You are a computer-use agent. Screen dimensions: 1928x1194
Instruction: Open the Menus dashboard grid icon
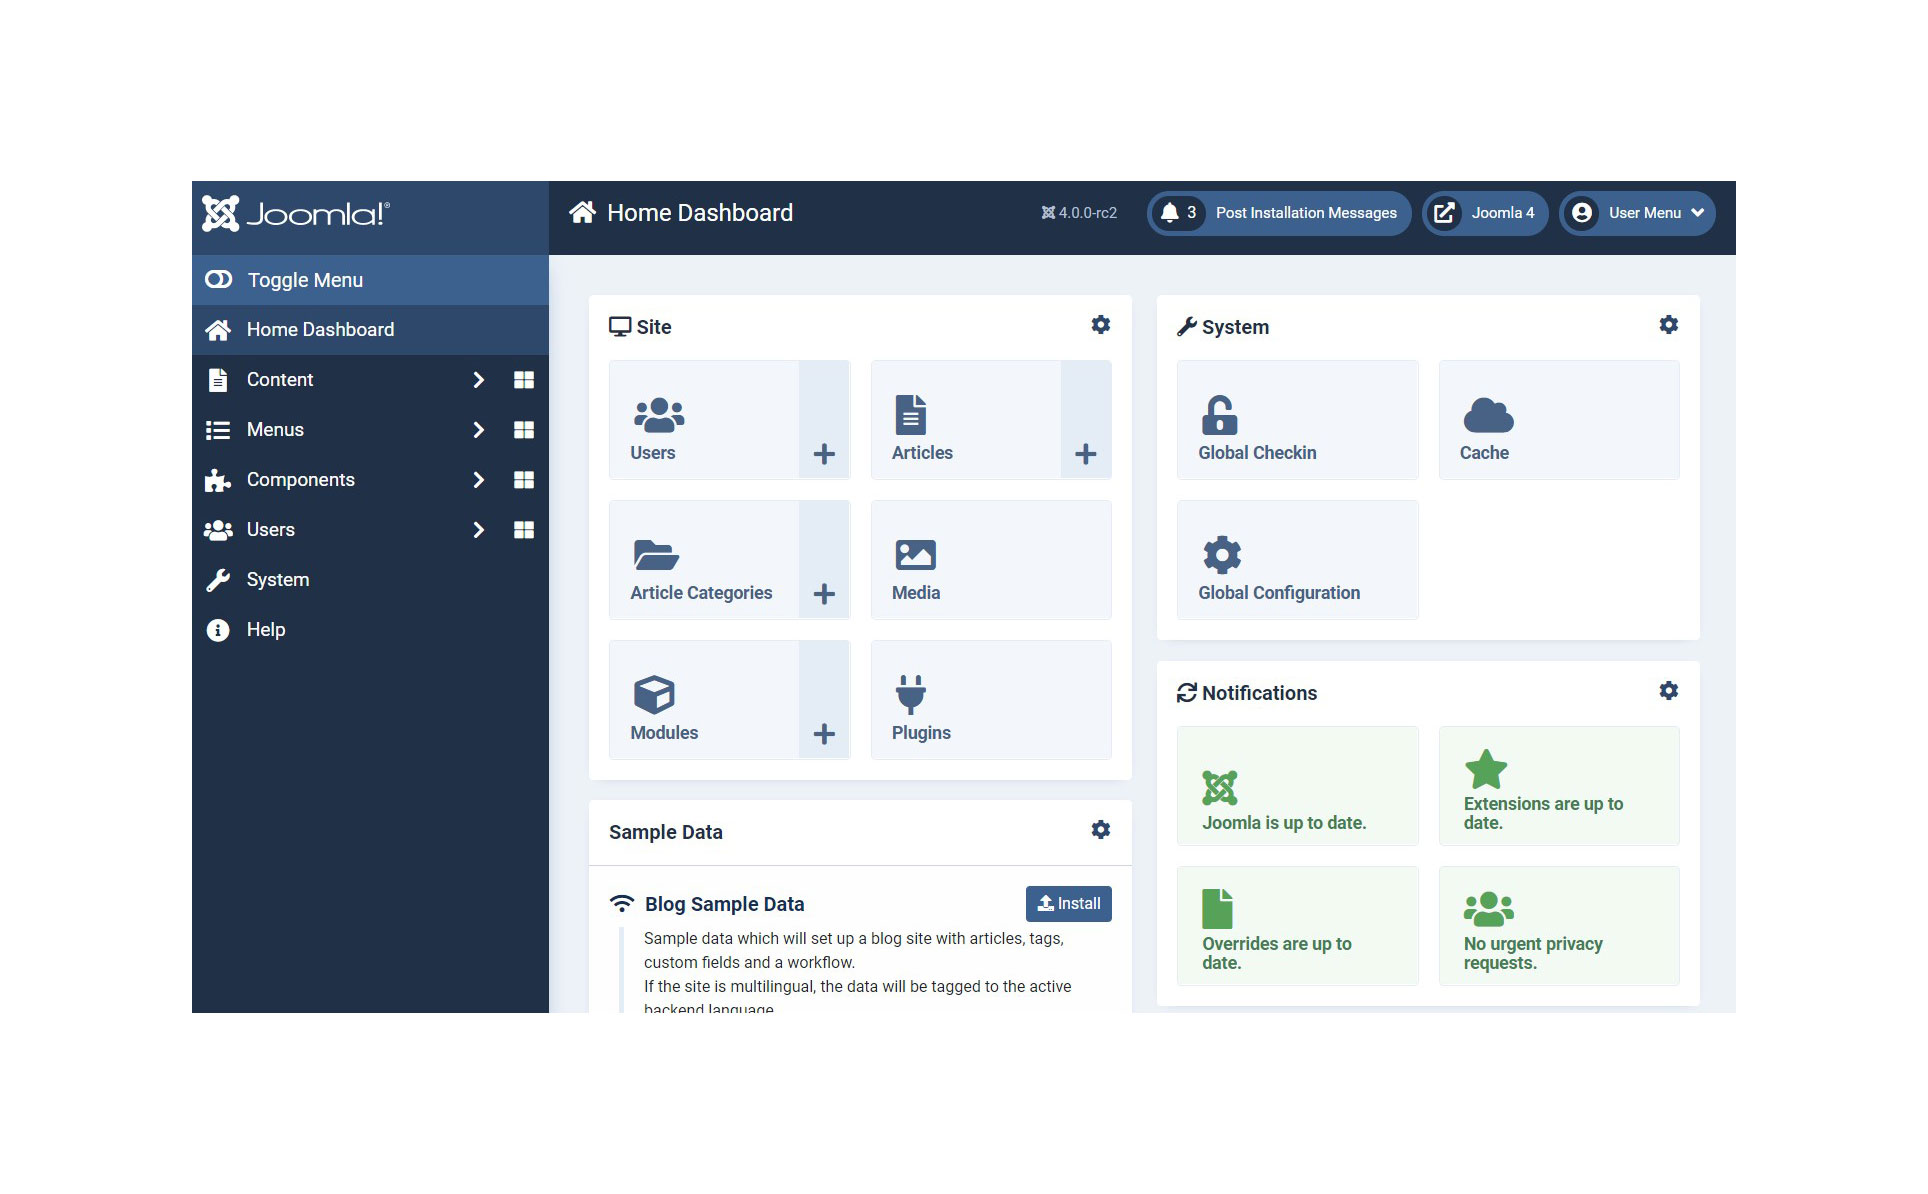click(x=524, y=430)
